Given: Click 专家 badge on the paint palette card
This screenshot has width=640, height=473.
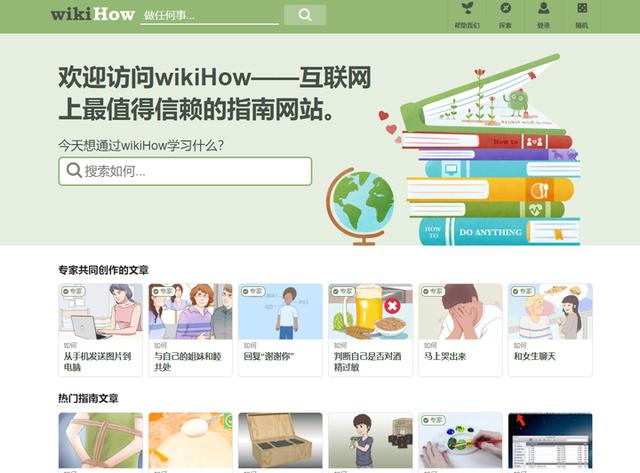Looking at the screenshot, I should (433, 420).
